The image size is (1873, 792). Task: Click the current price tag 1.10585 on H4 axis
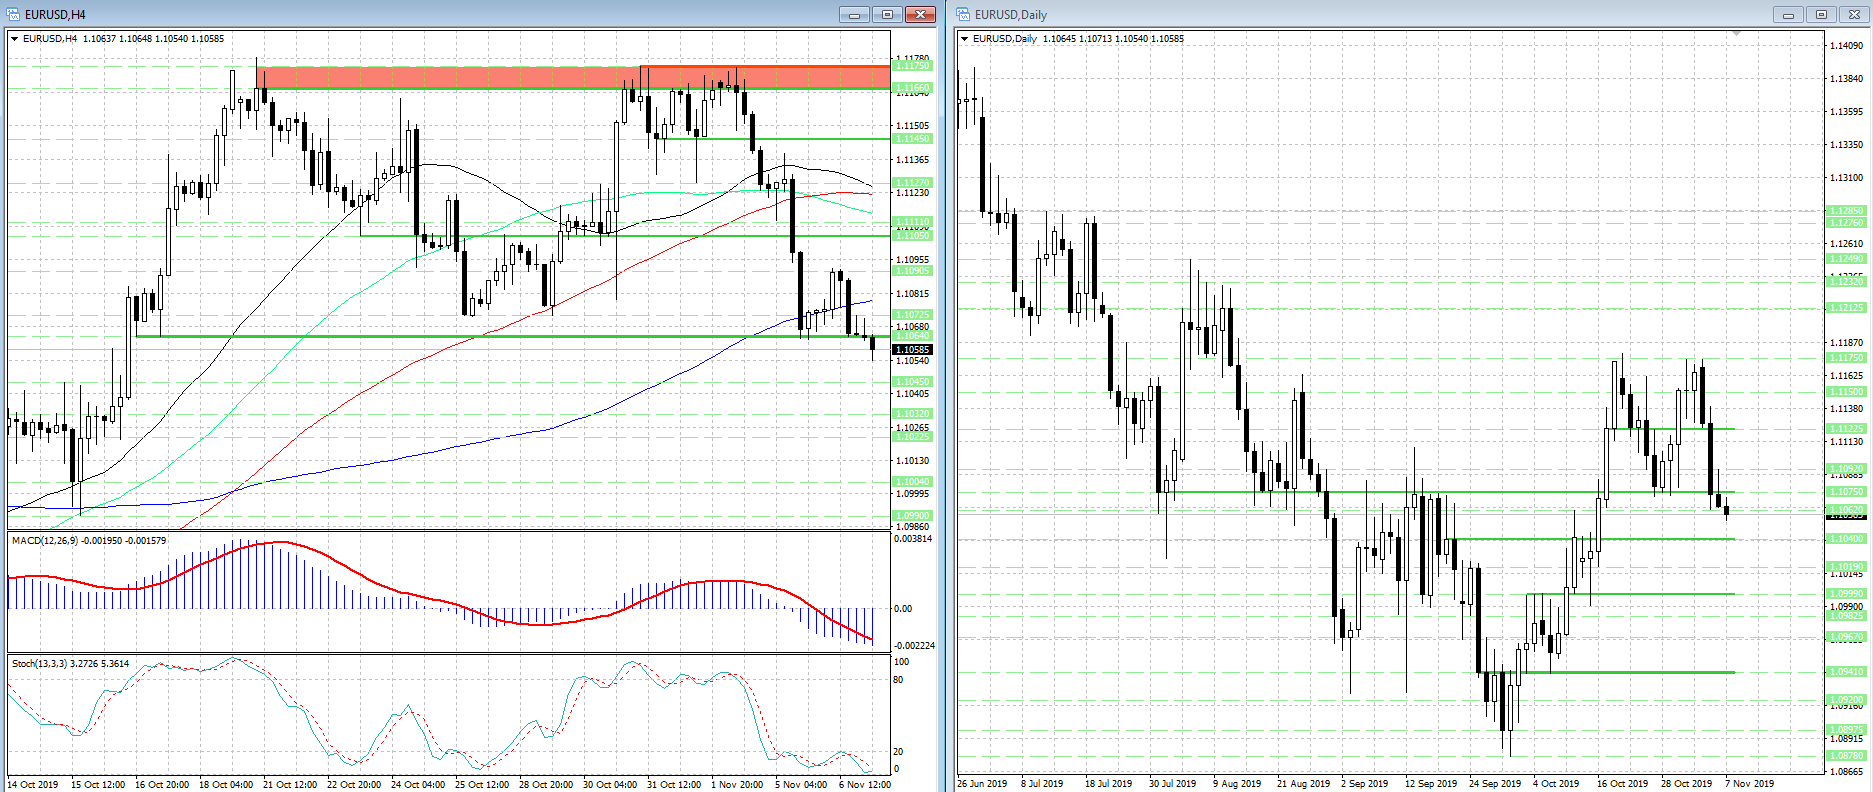[x=912, y=350]
